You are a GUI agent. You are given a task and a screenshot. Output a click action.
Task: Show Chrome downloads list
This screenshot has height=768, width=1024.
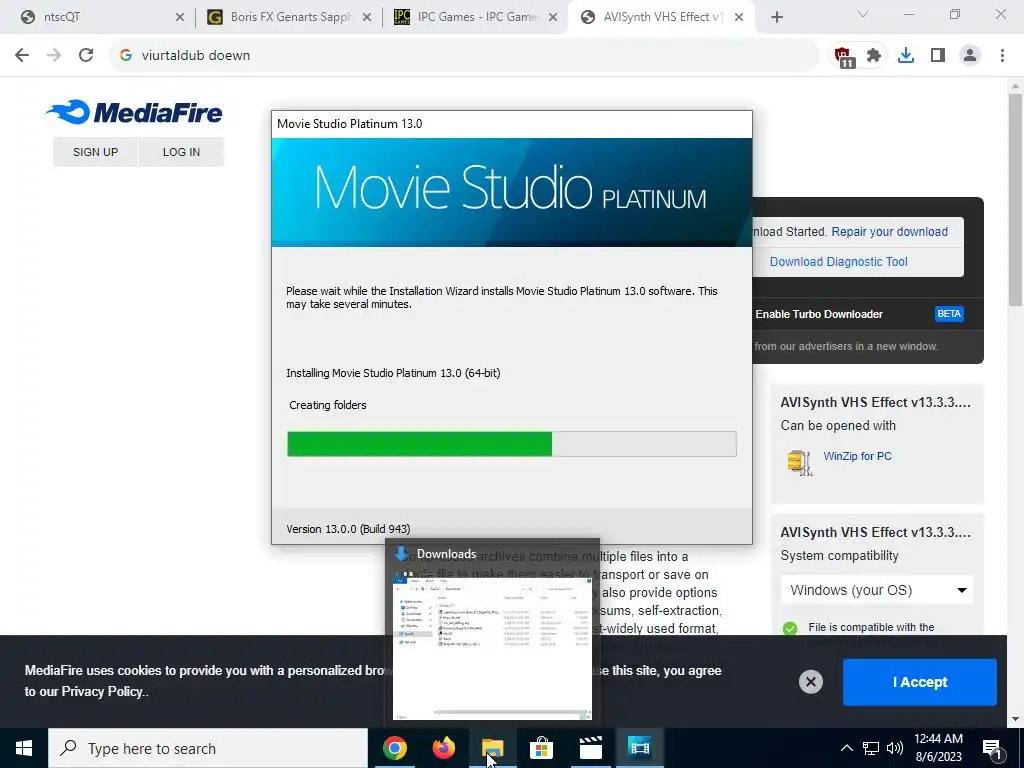point(906,56)
